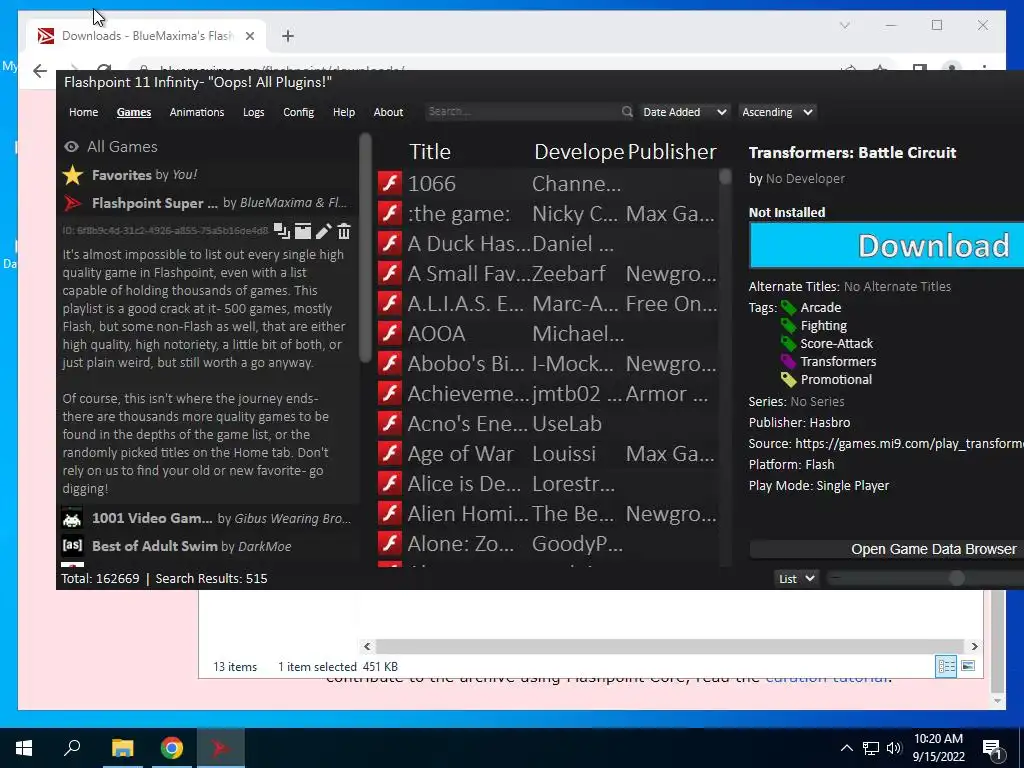Click the red arrow Flashpoint Super playlist icon
This screenshot has width=1024, height=768.
coord(72,203)
